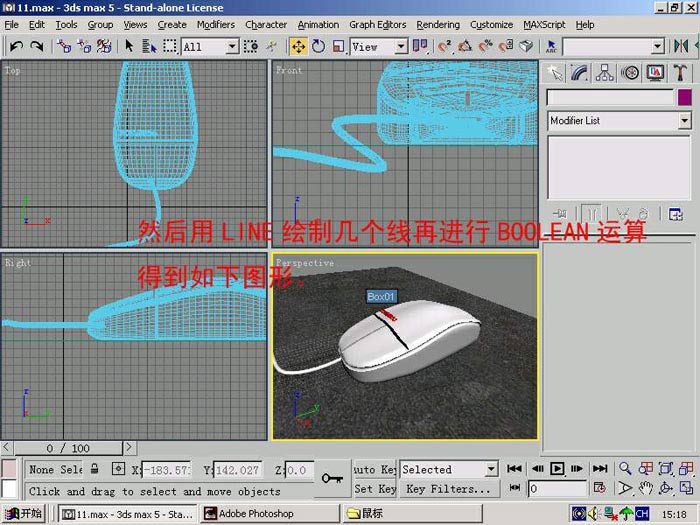Open the Customize menu
700x525 pixels.
[x=492, y=25]
